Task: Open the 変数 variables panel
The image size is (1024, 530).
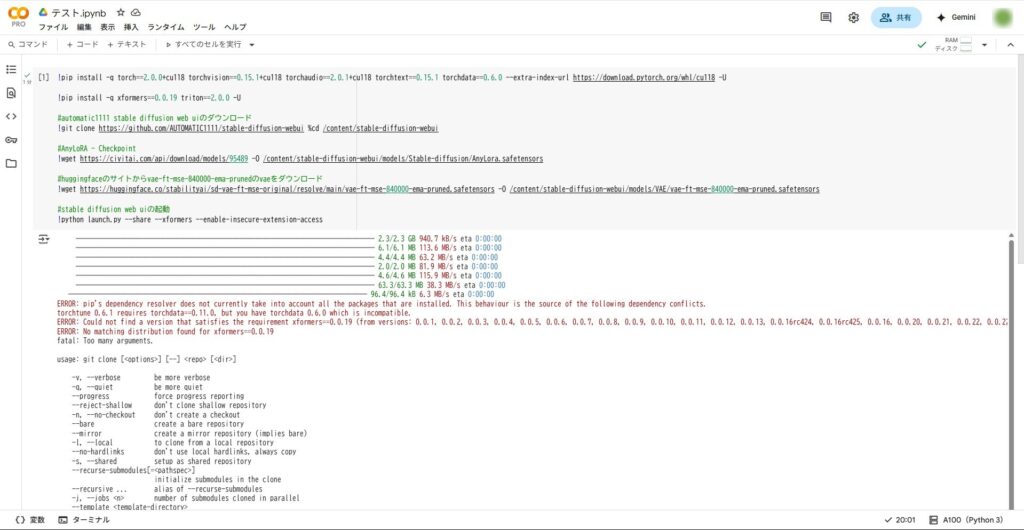Action: coord(30,520)
